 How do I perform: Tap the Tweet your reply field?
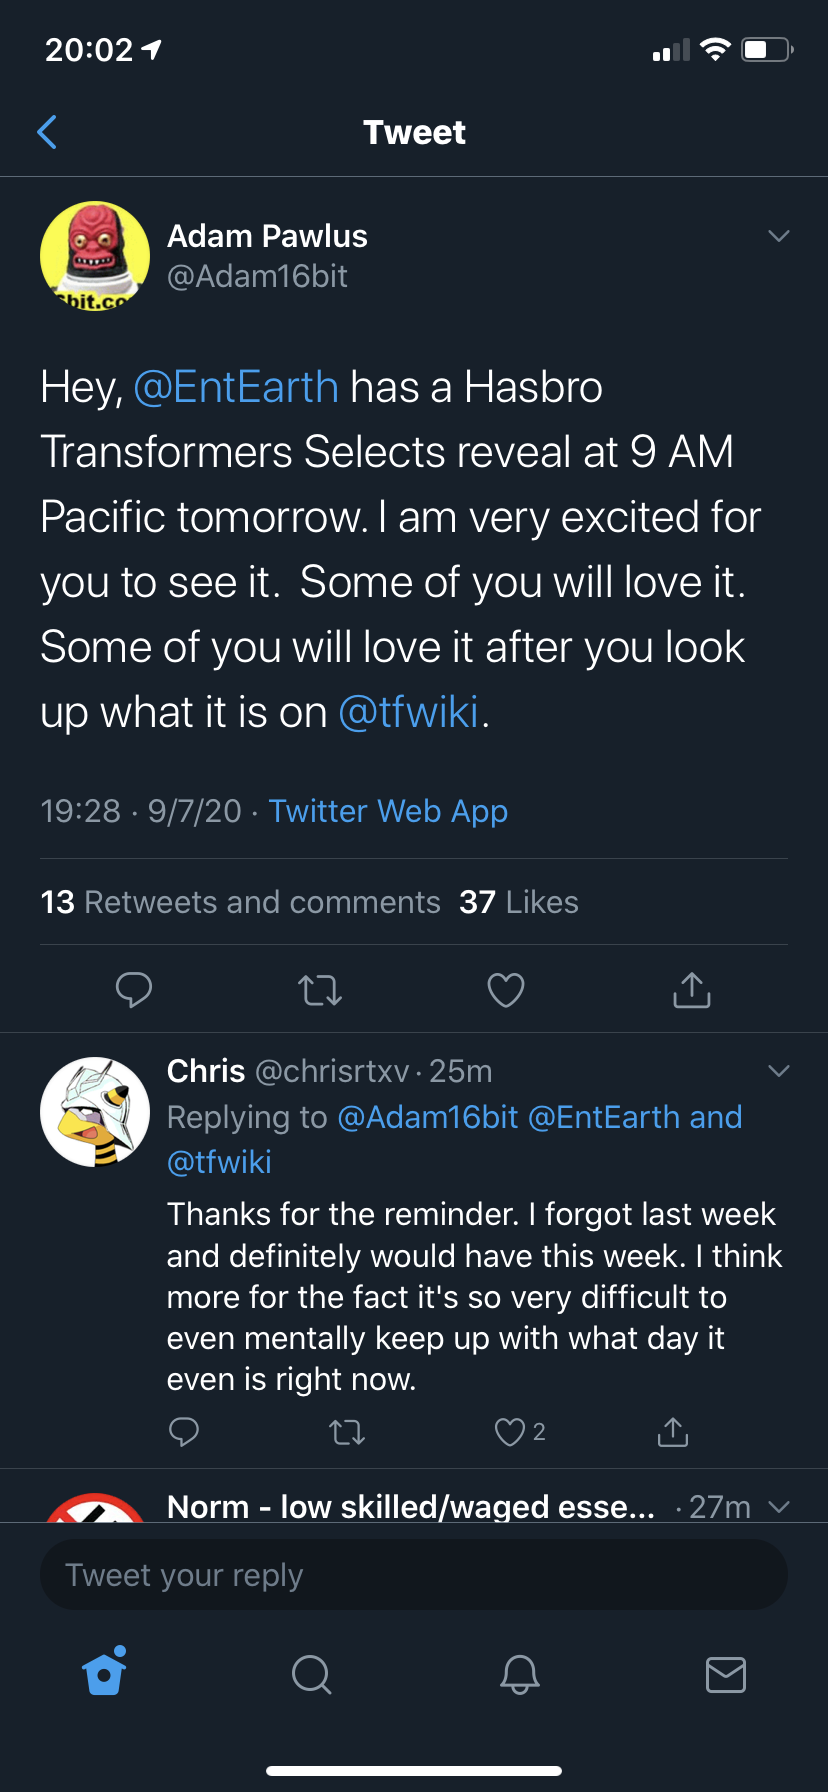[x=414, y=1575]
